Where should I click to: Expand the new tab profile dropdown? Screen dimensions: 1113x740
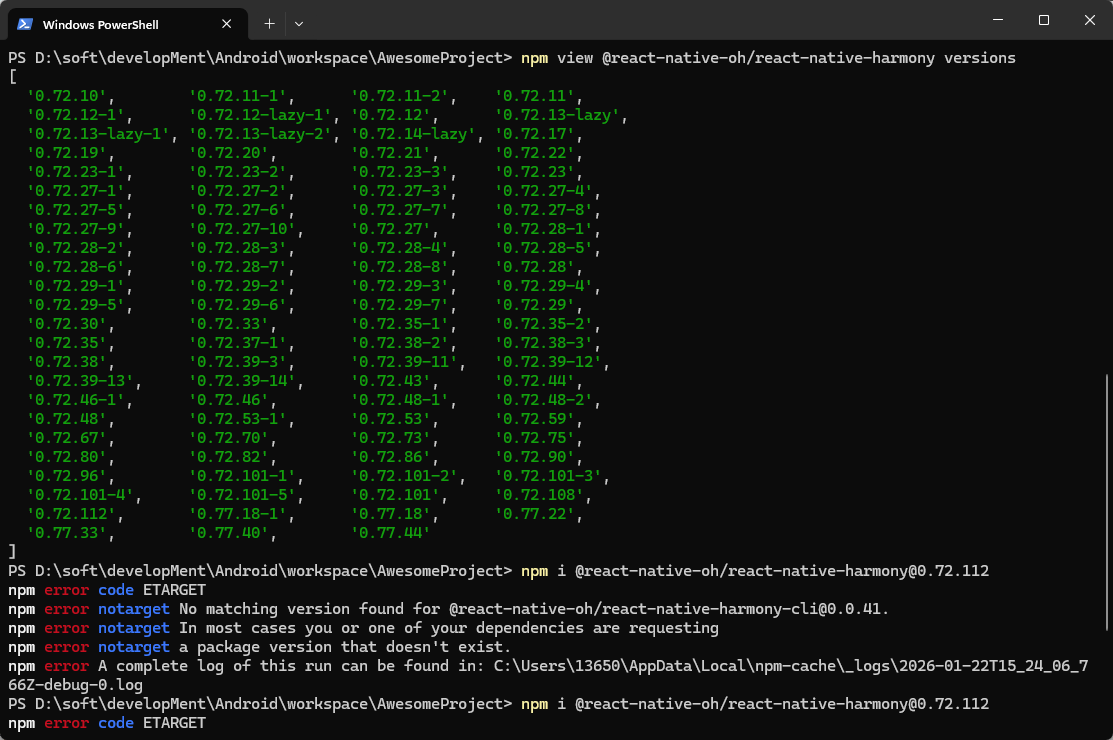coord(299,24)
